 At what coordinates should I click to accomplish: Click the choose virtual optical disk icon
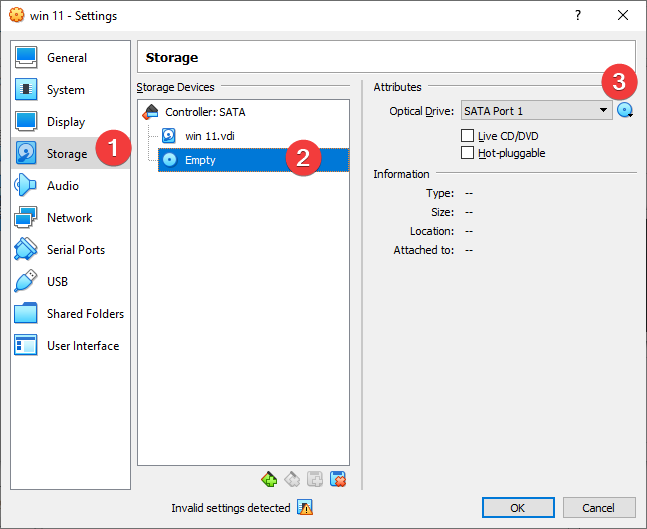[625, 110]
